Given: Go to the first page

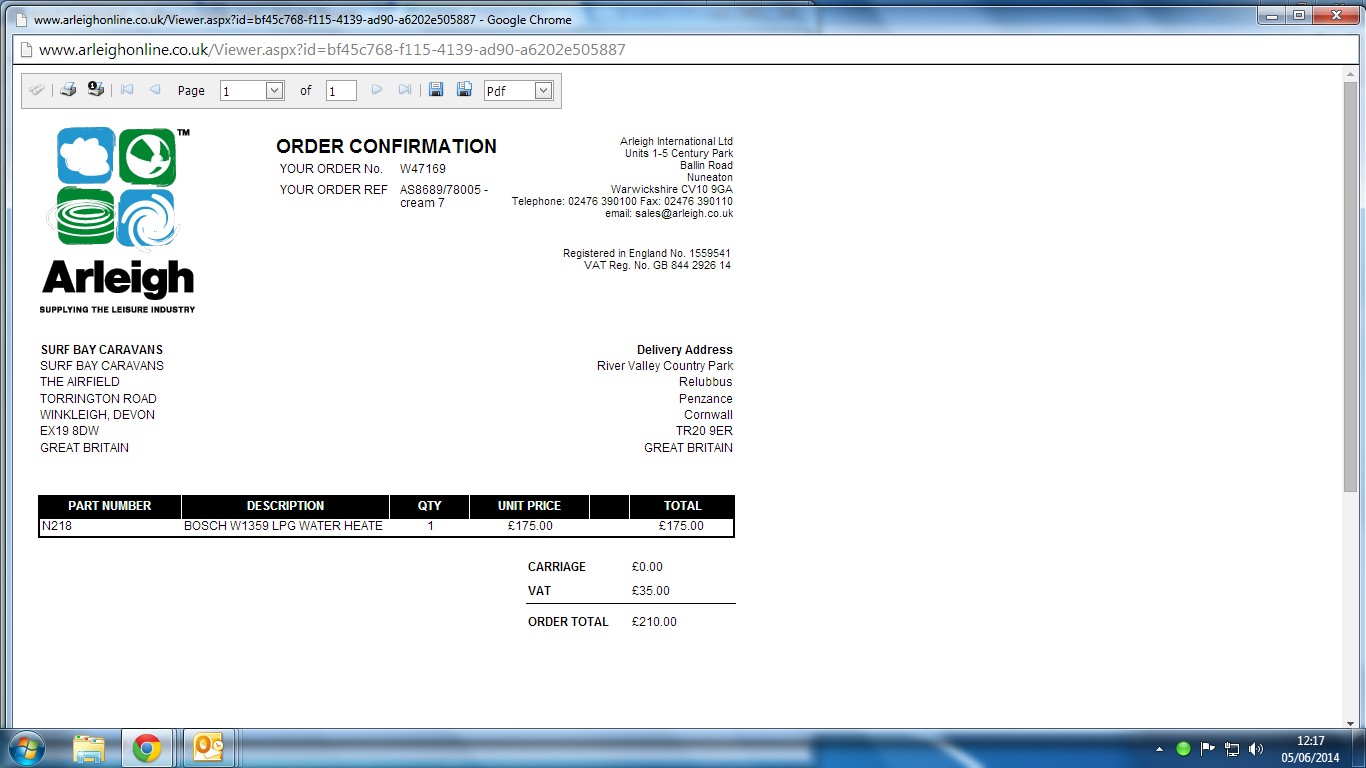Looking at the screenshot, I should 127,90.
